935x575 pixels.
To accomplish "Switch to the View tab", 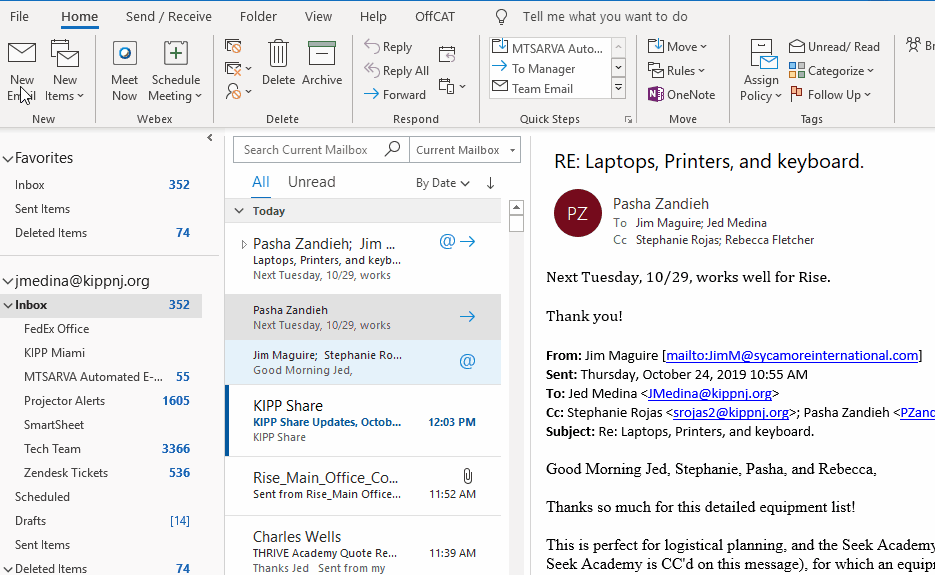I will (x=318, y=17).
